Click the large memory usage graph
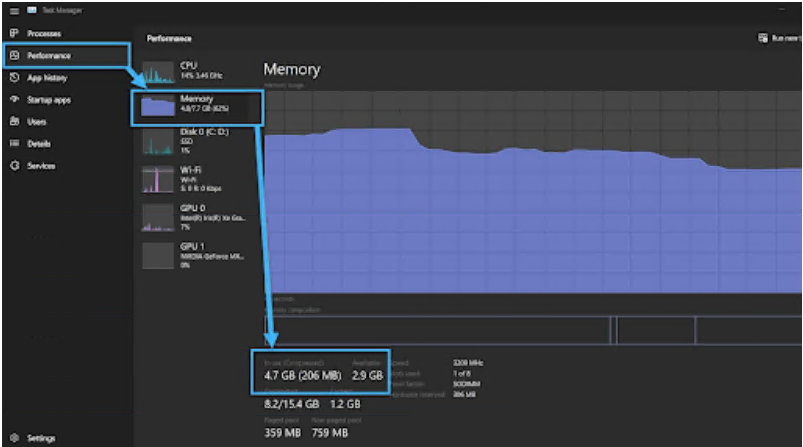The width and height of the screenshot is (803, 447). (x=530, y=200)
